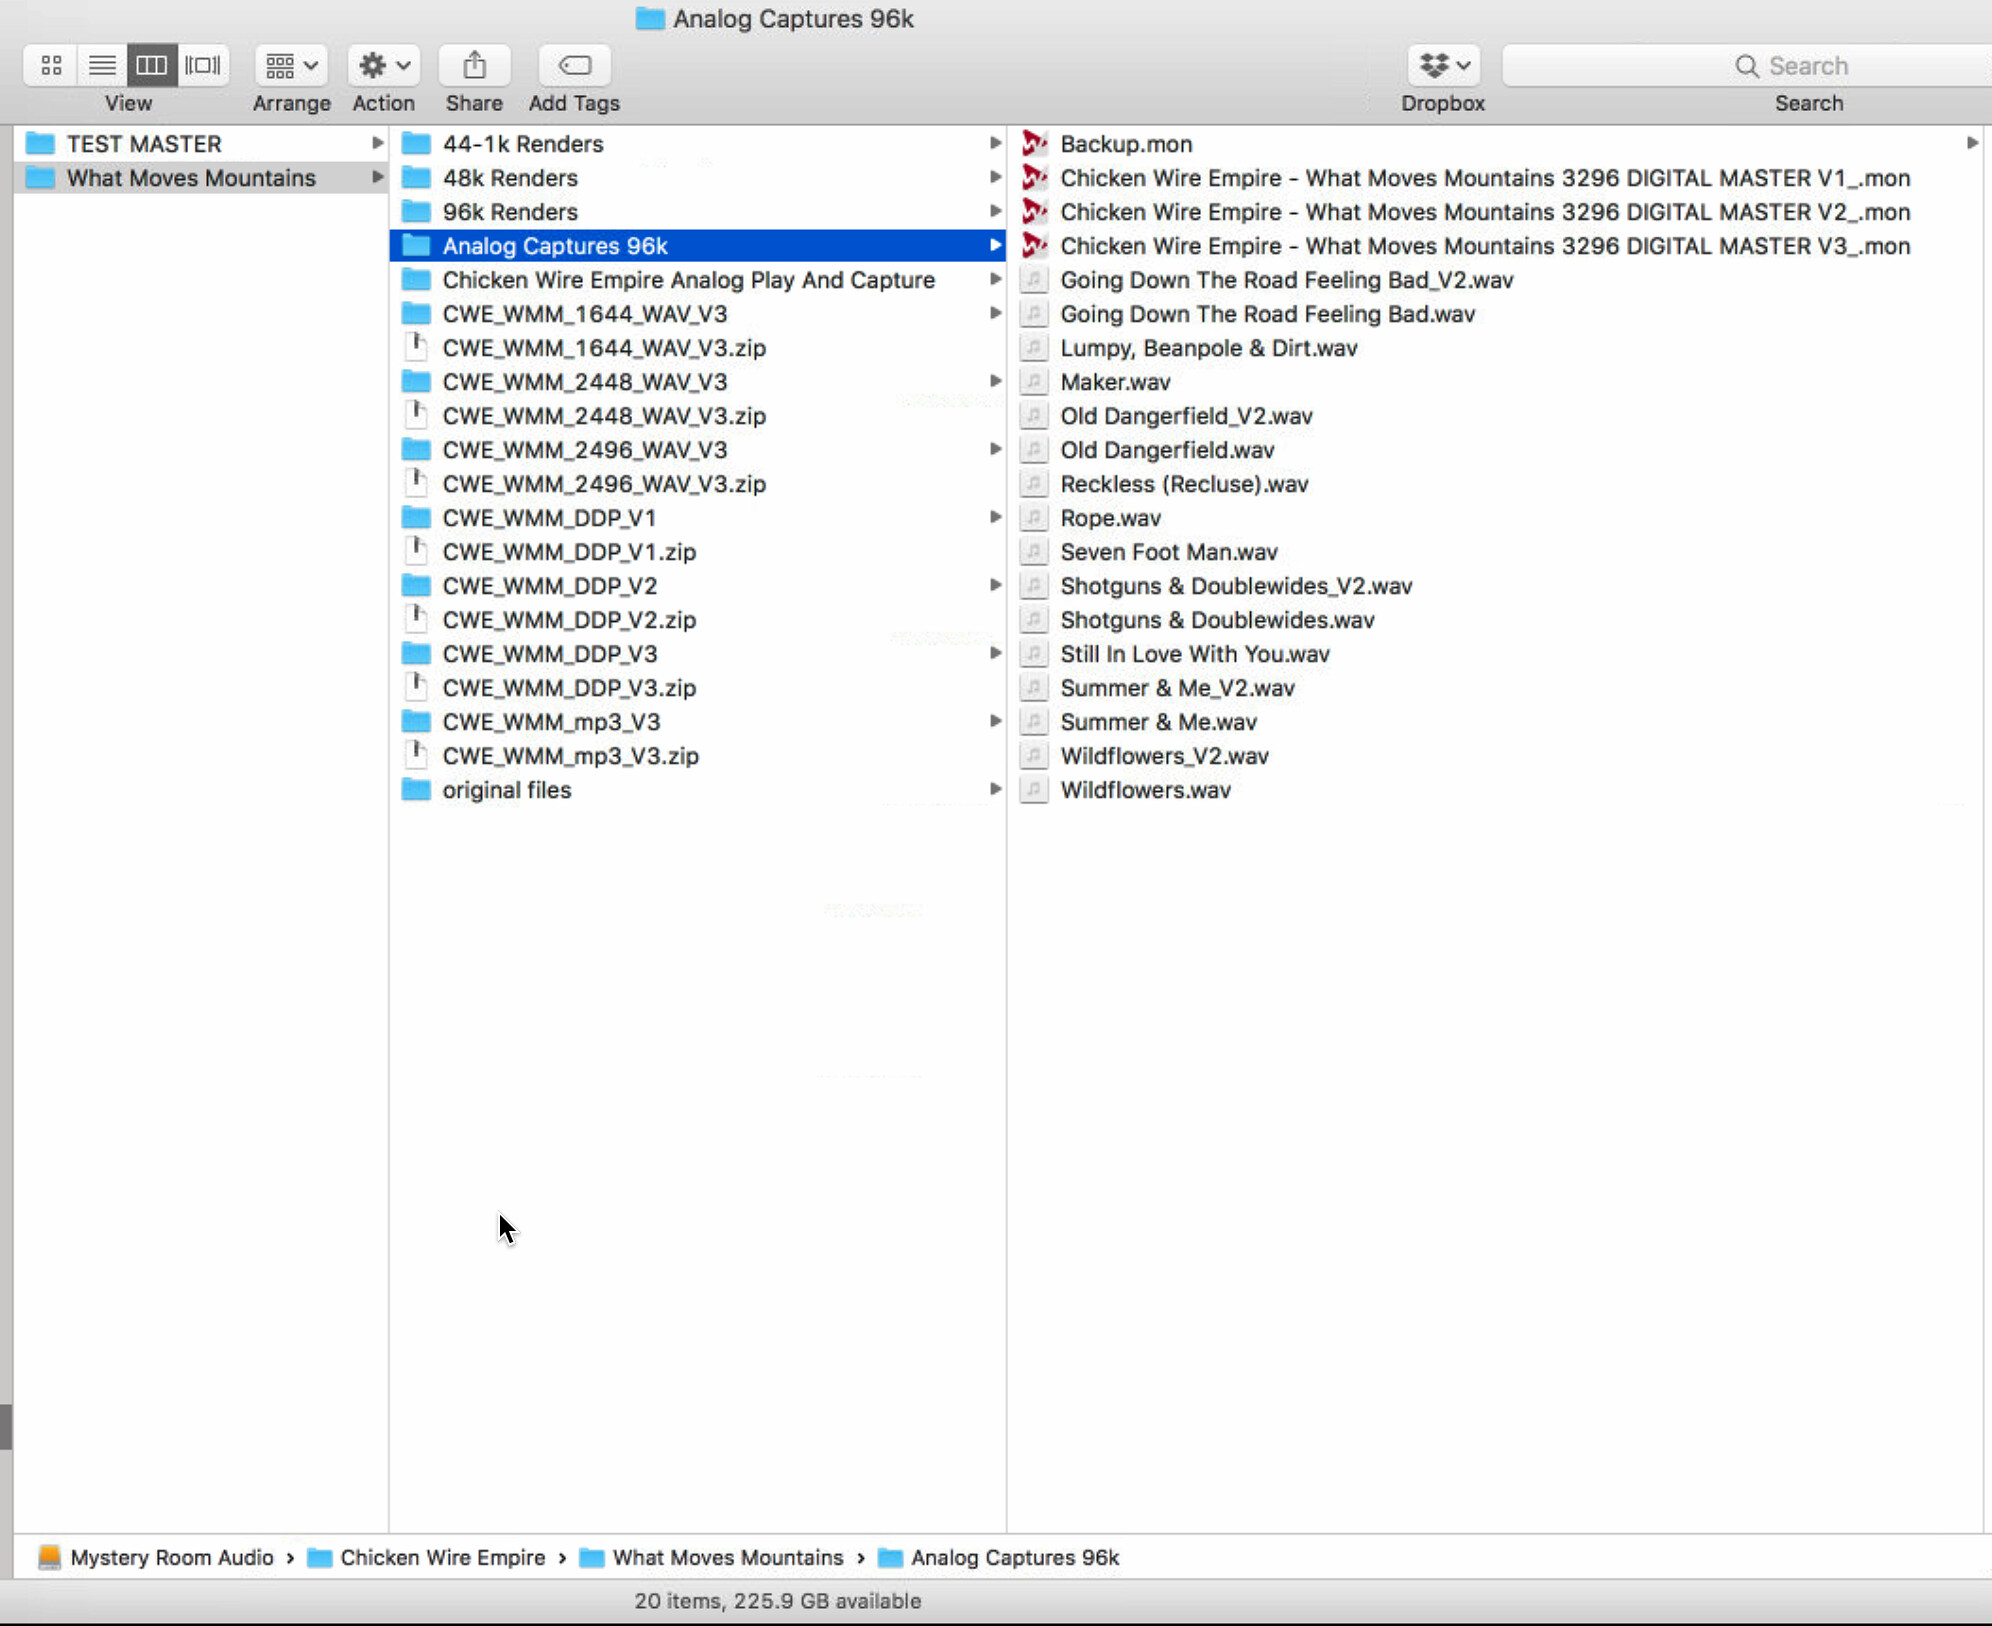Select CWE_WMM_DDP_V1.zip archive
This screenshot has height=1626, width=1992.
point(568,552)
